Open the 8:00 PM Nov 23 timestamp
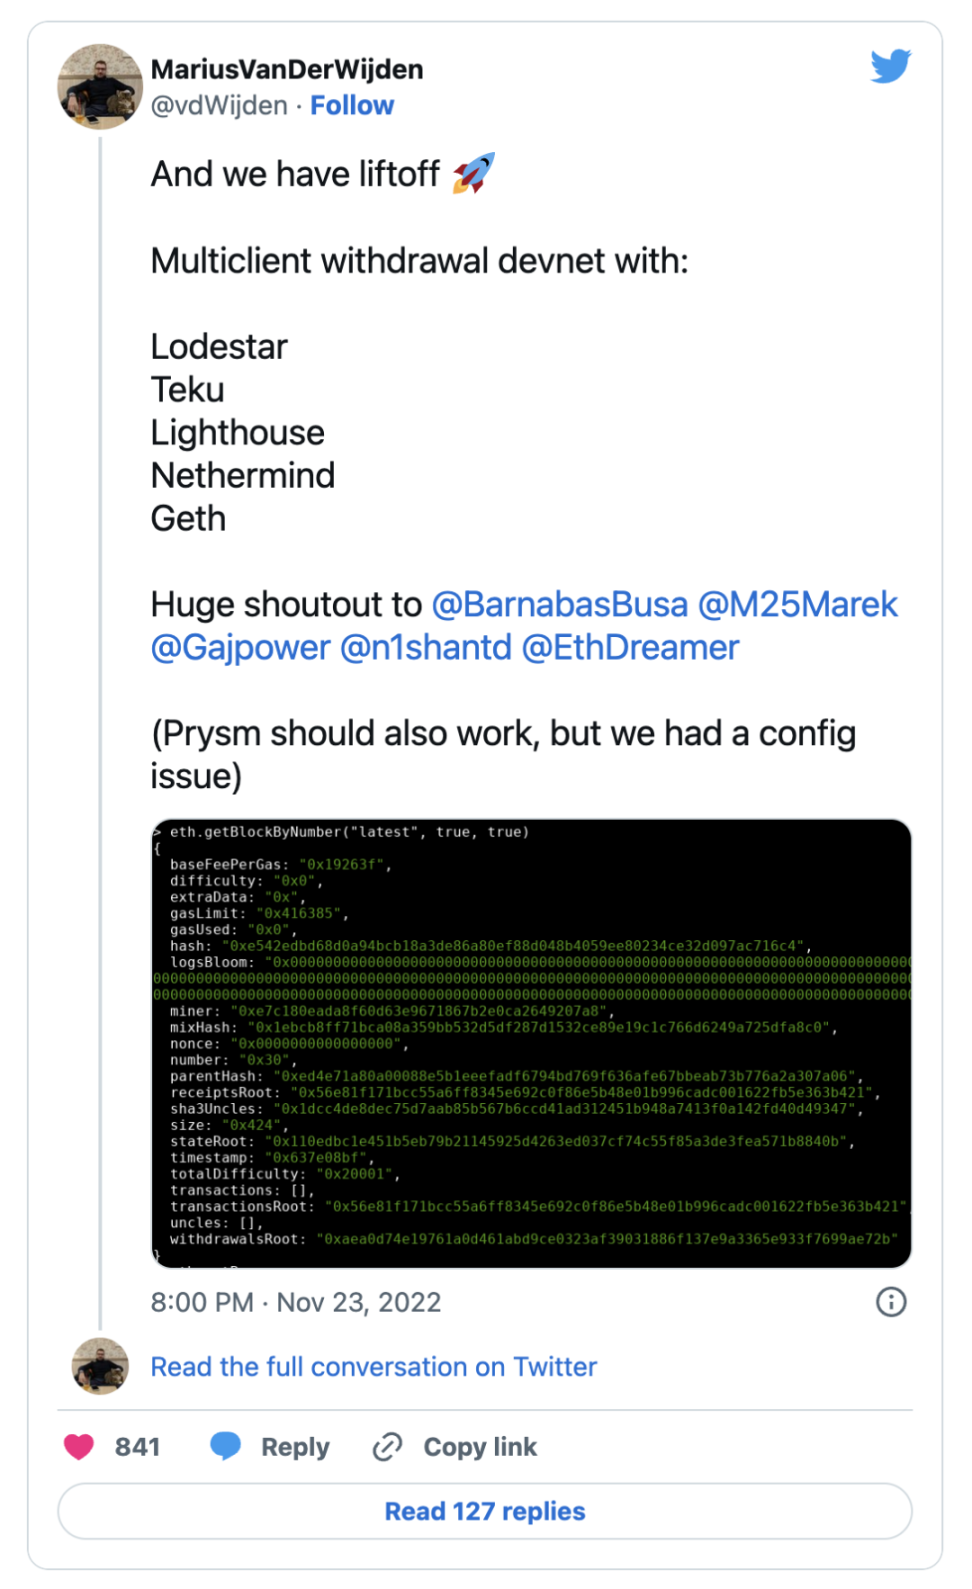Image resolution: width=972 pixels, height=1589 pixels. point(296,1302)
